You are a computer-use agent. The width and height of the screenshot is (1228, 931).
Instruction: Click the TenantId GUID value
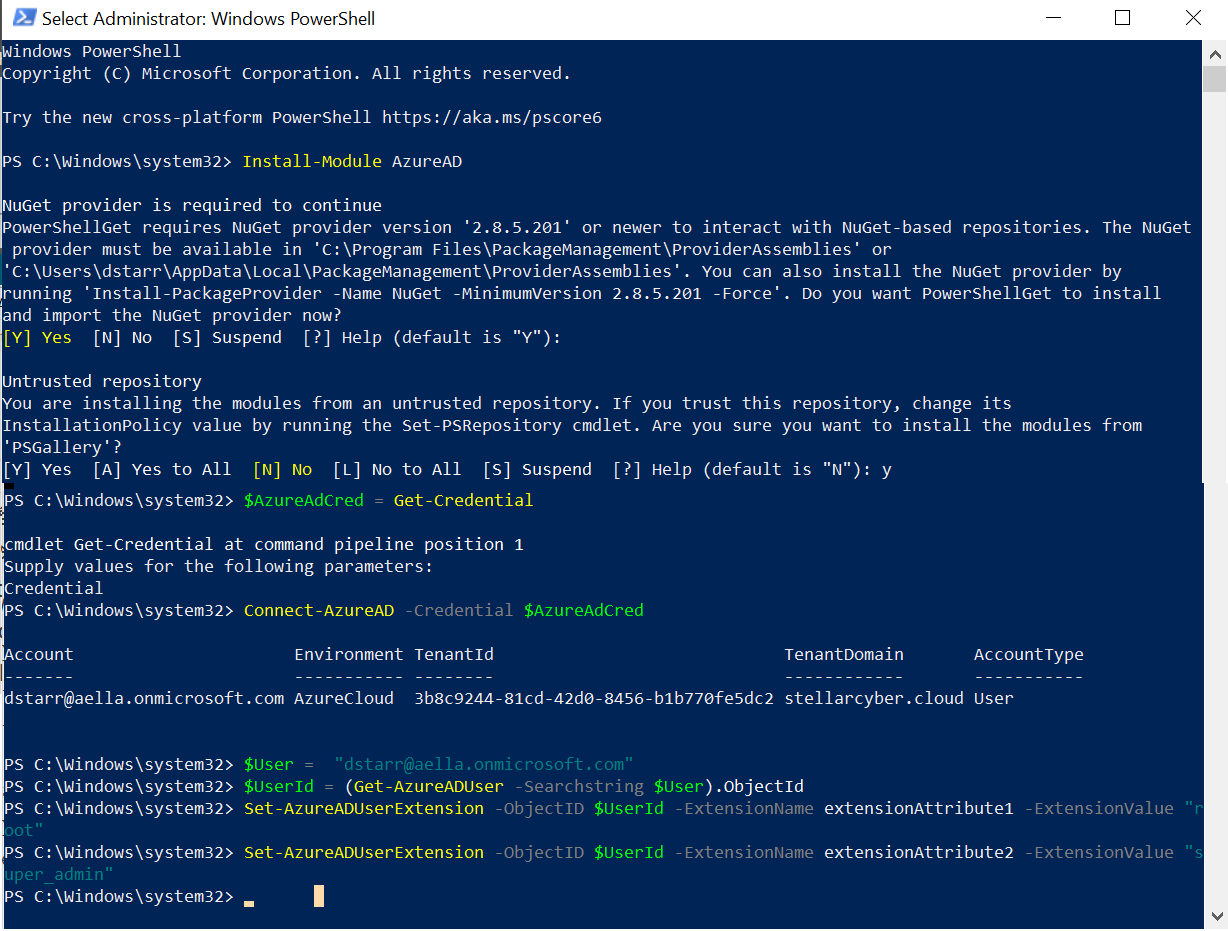pyautogui.click(x=593, y=698)
